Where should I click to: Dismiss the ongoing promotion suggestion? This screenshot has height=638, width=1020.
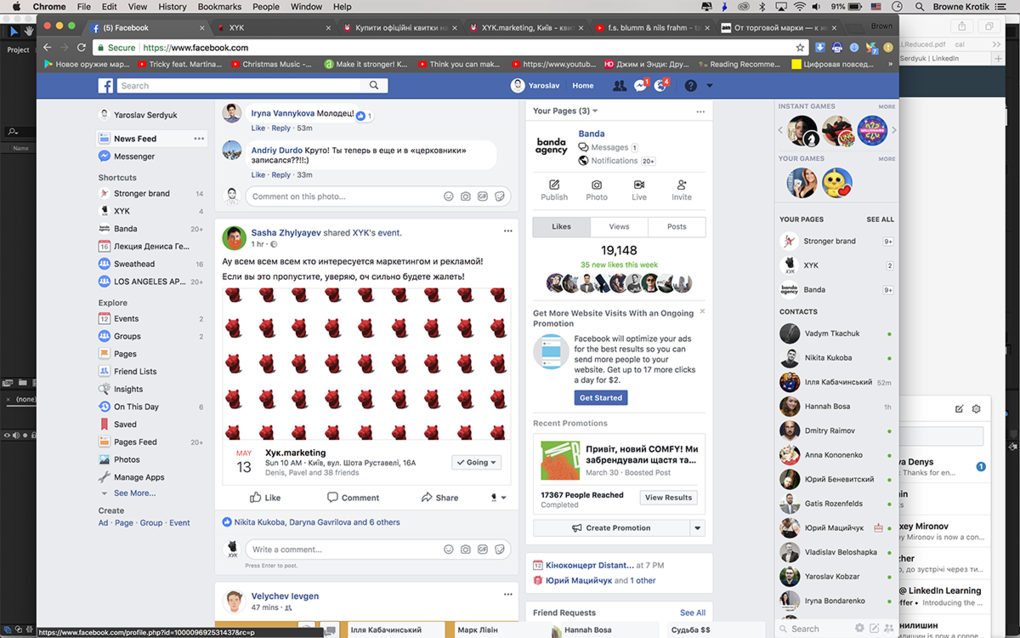pyautogui.click(x=702, y=312)
